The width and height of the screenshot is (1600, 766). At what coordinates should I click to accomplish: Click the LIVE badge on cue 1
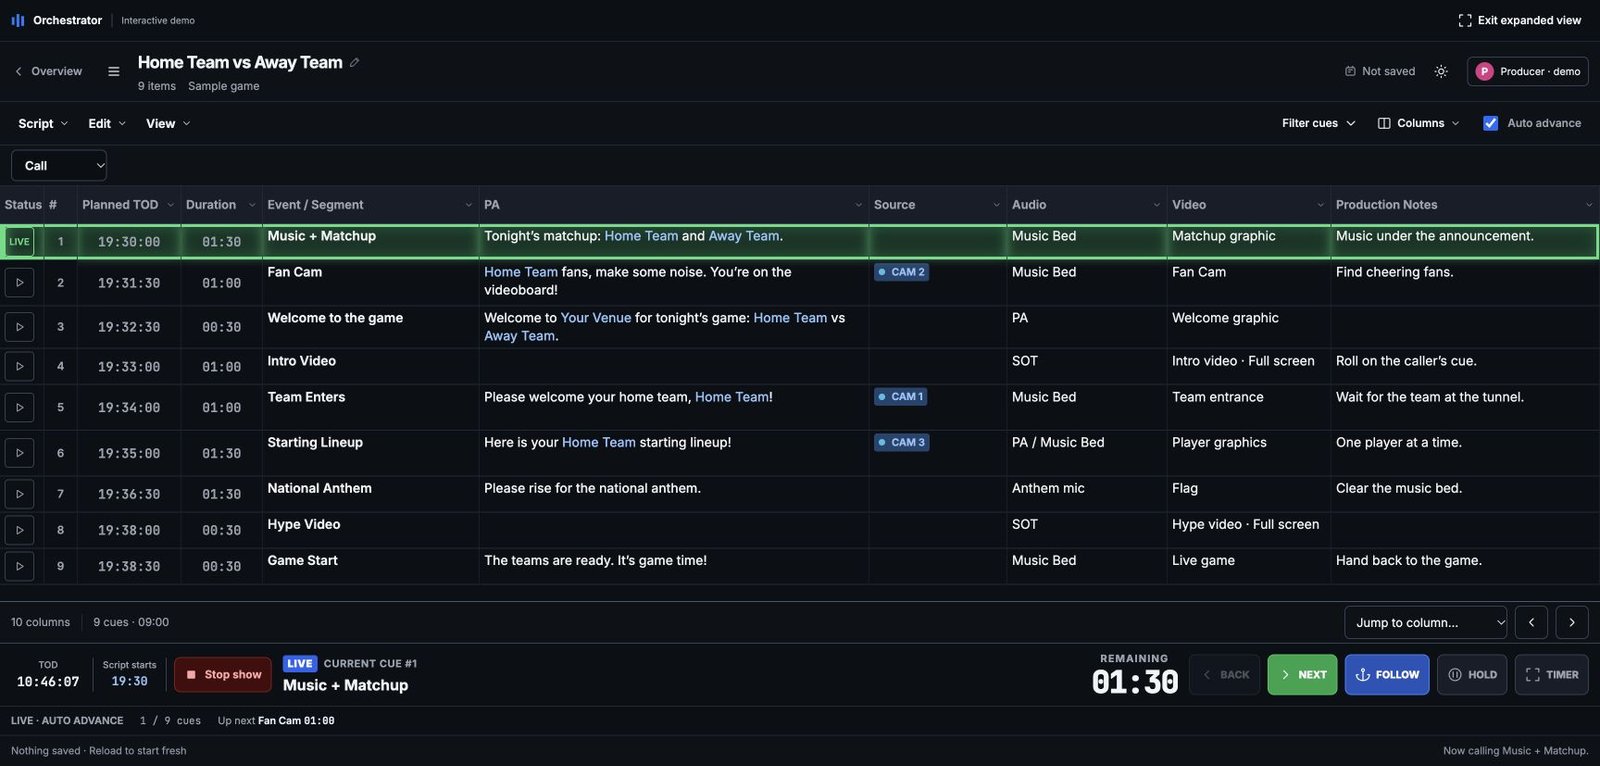coord(19,242)
